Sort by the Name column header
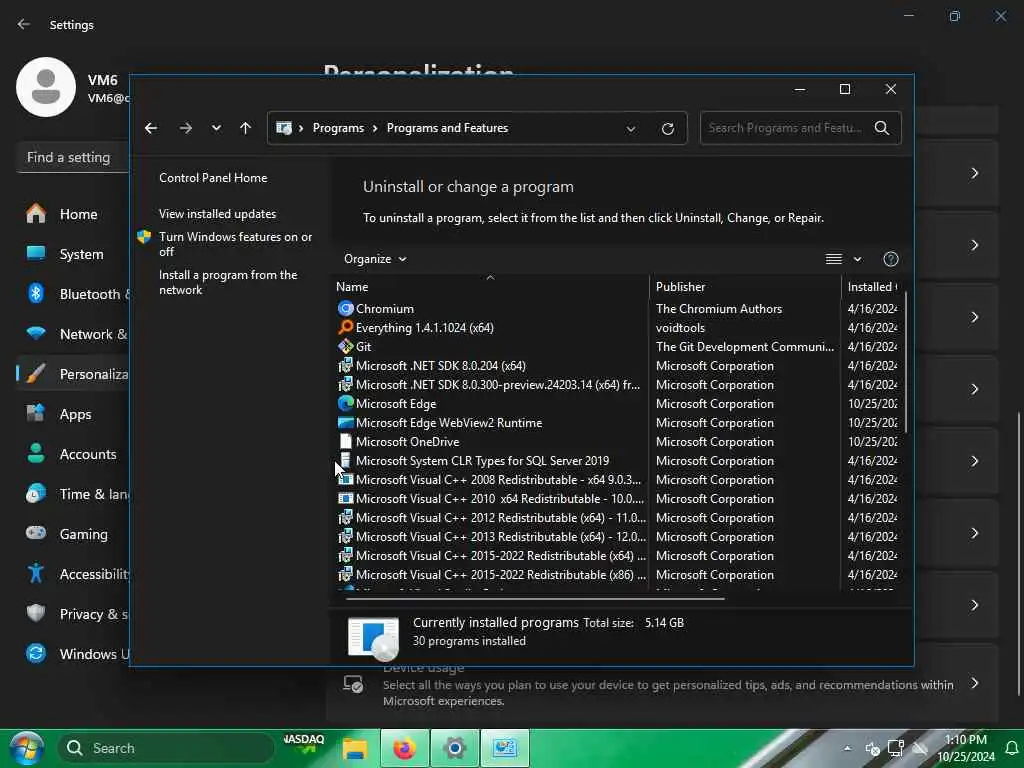Image resolution: width=1024 pixels, height=768 pixels. (492, 287)
